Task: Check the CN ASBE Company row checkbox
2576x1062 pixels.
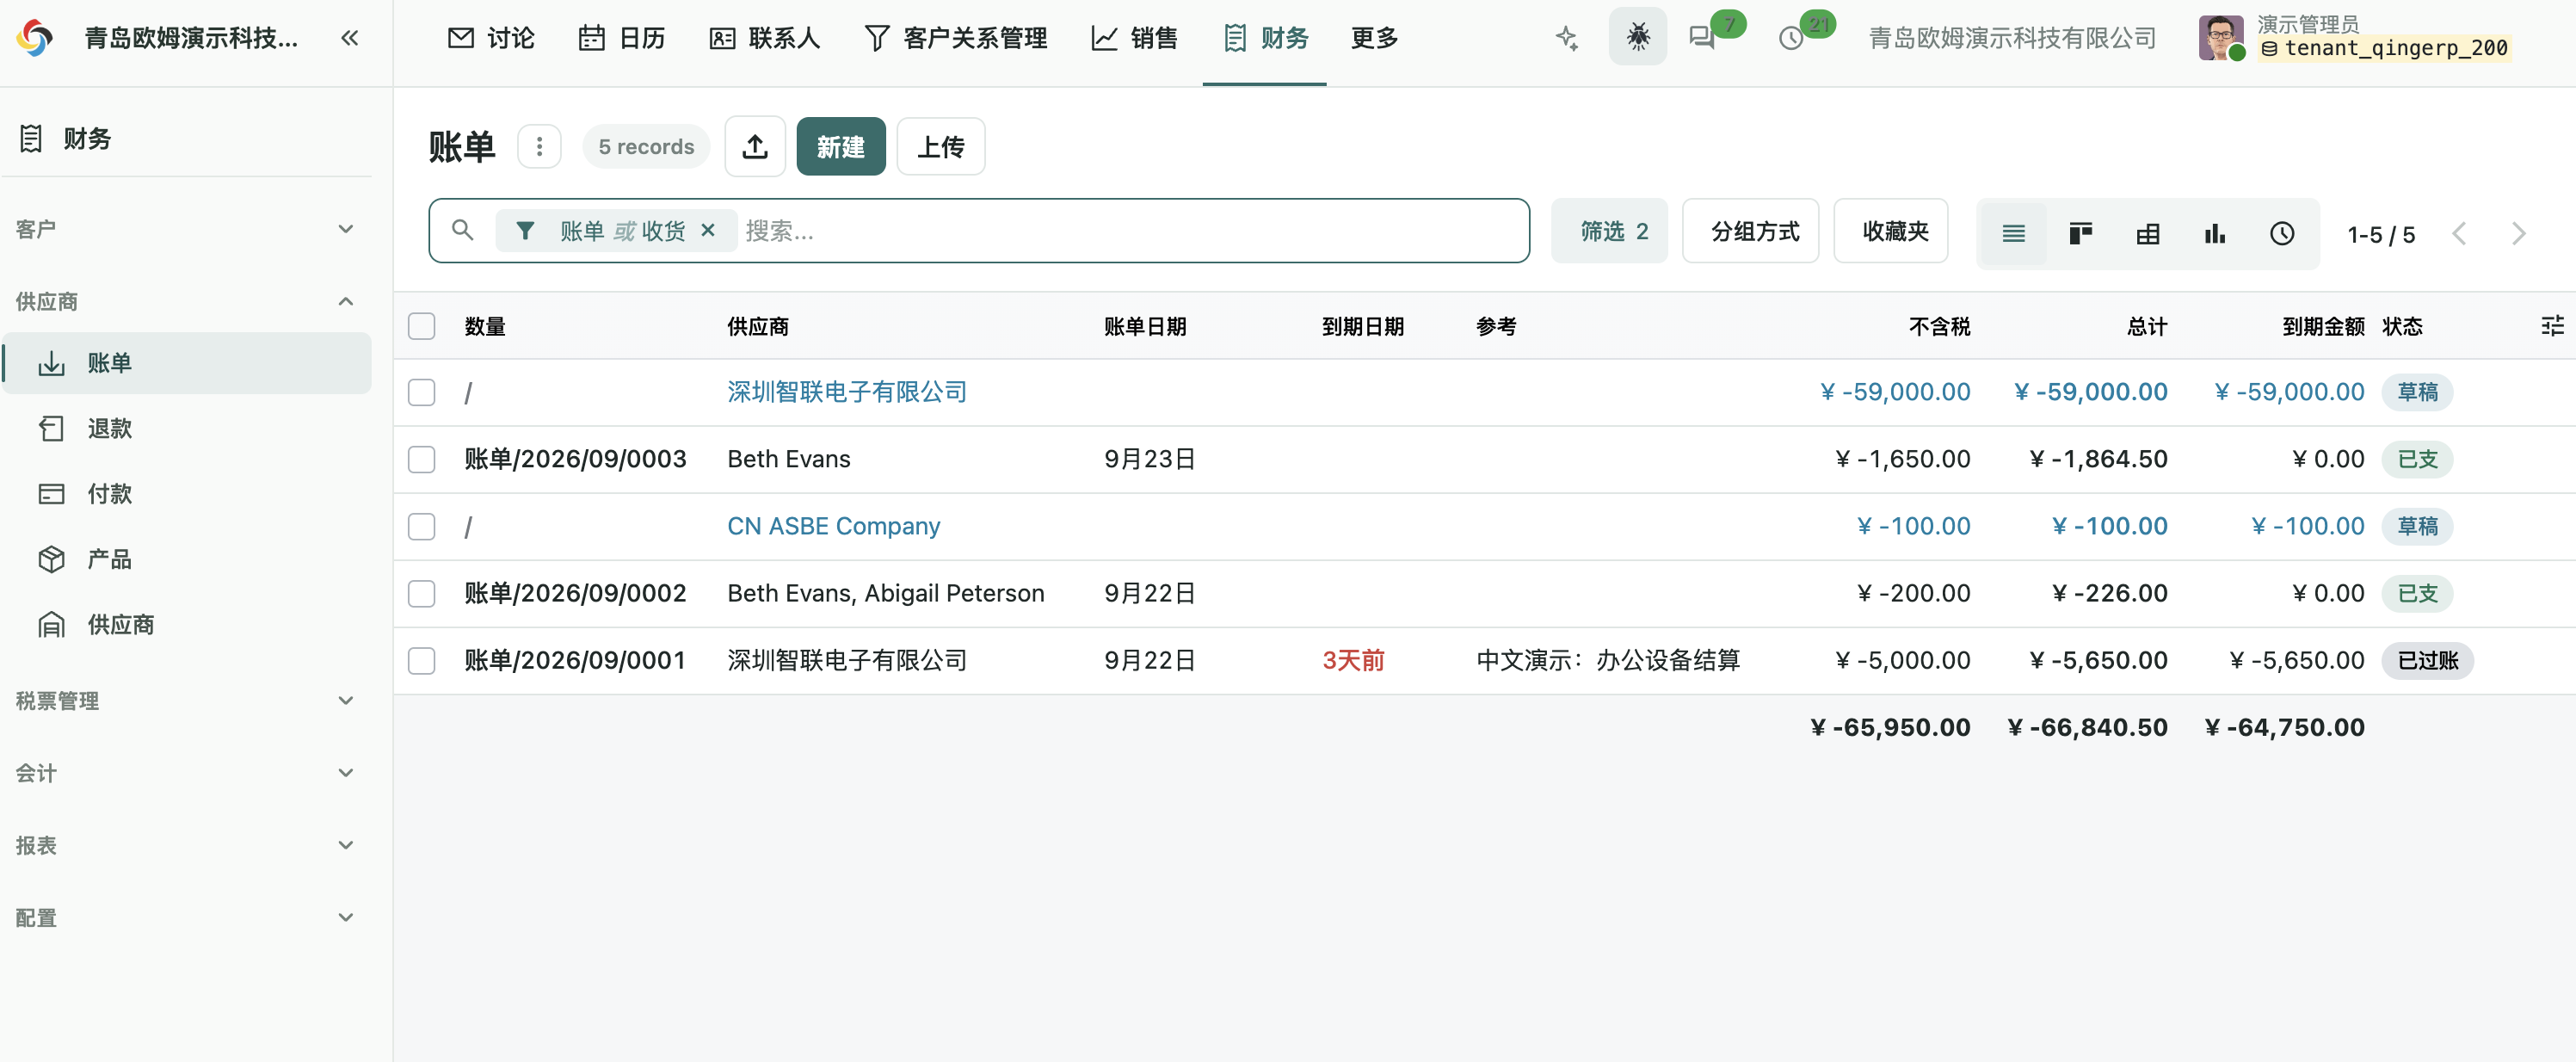Action: click(x=421, y=526)
